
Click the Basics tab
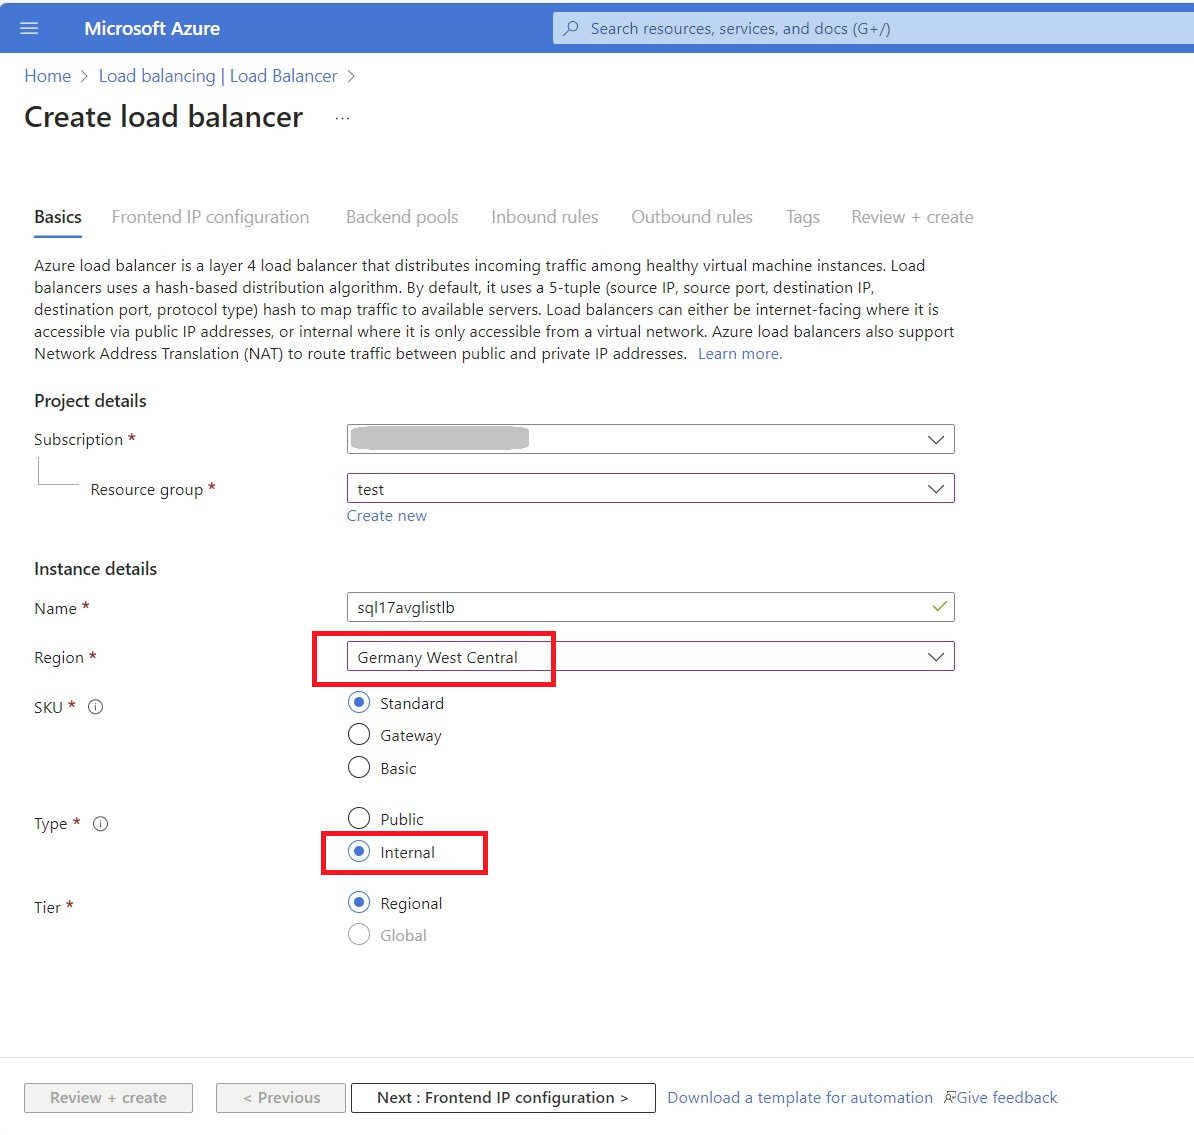(x=58, y=217)
